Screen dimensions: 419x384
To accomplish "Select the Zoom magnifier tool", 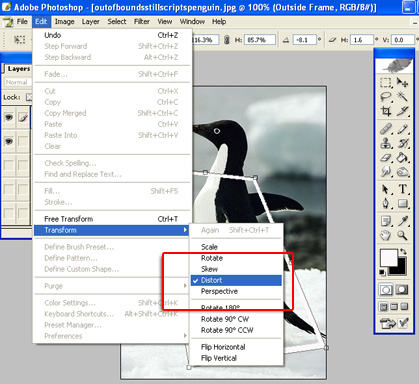I will [x=402, y=235].
